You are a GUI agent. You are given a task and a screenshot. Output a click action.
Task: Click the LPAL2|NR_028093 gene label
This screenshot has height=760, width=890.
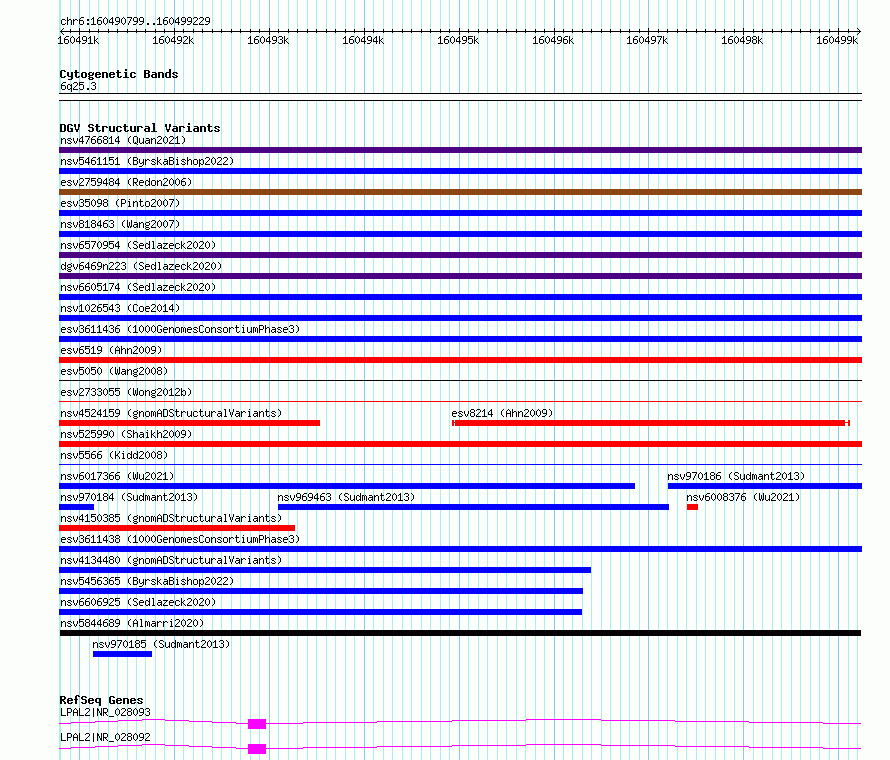[105, 712]
